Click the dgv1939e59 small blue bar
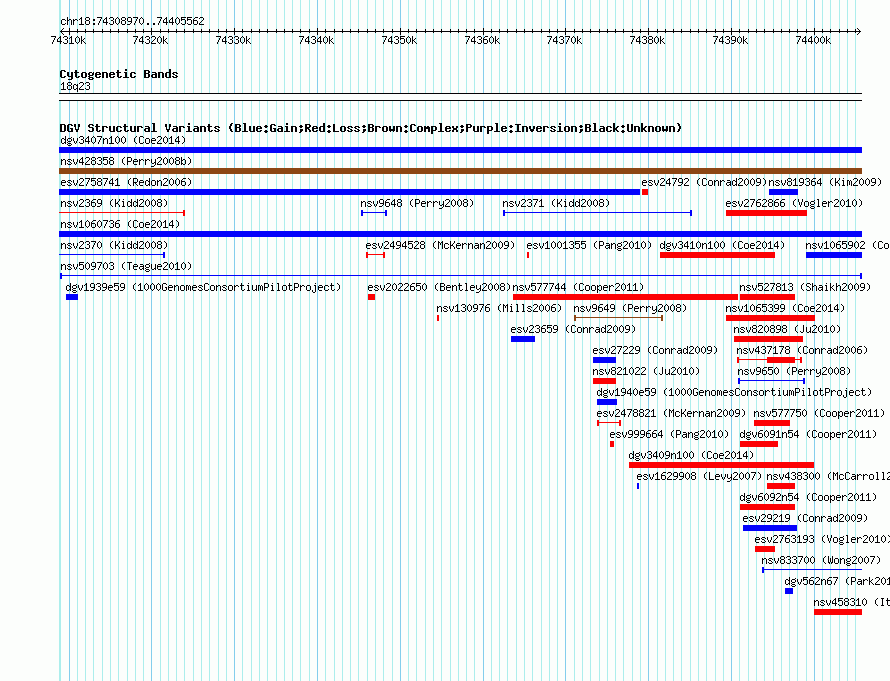This screenshot has width=890, height=681. 72,297
